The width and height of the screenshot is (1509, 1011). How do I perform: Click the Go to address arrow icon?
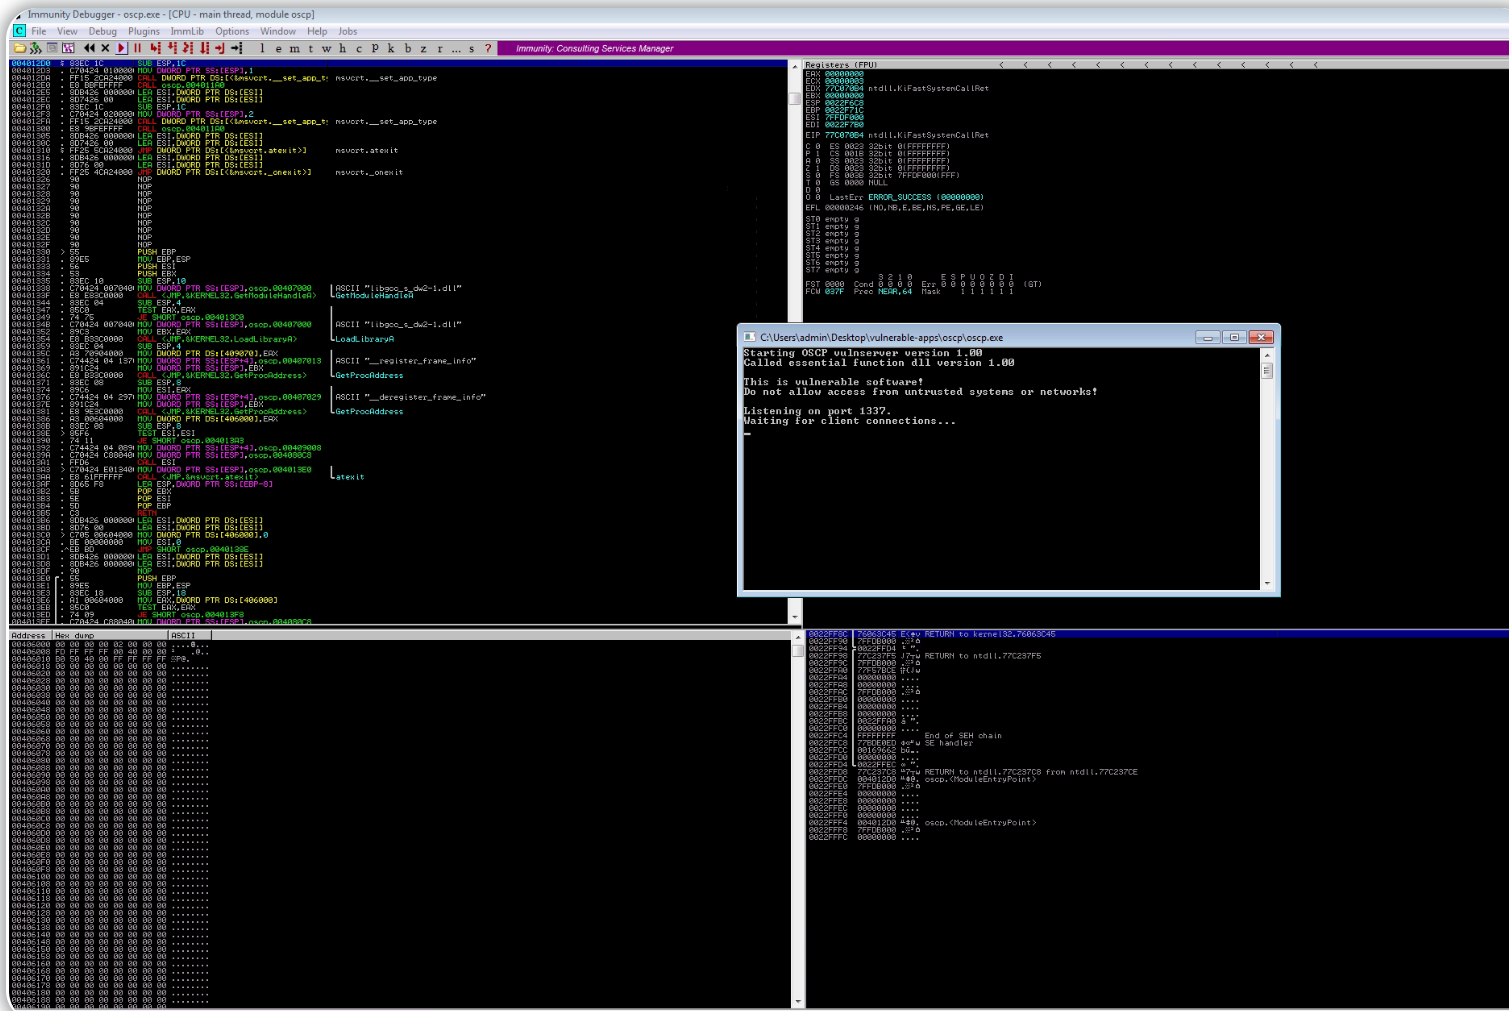[x=237, y=48]
